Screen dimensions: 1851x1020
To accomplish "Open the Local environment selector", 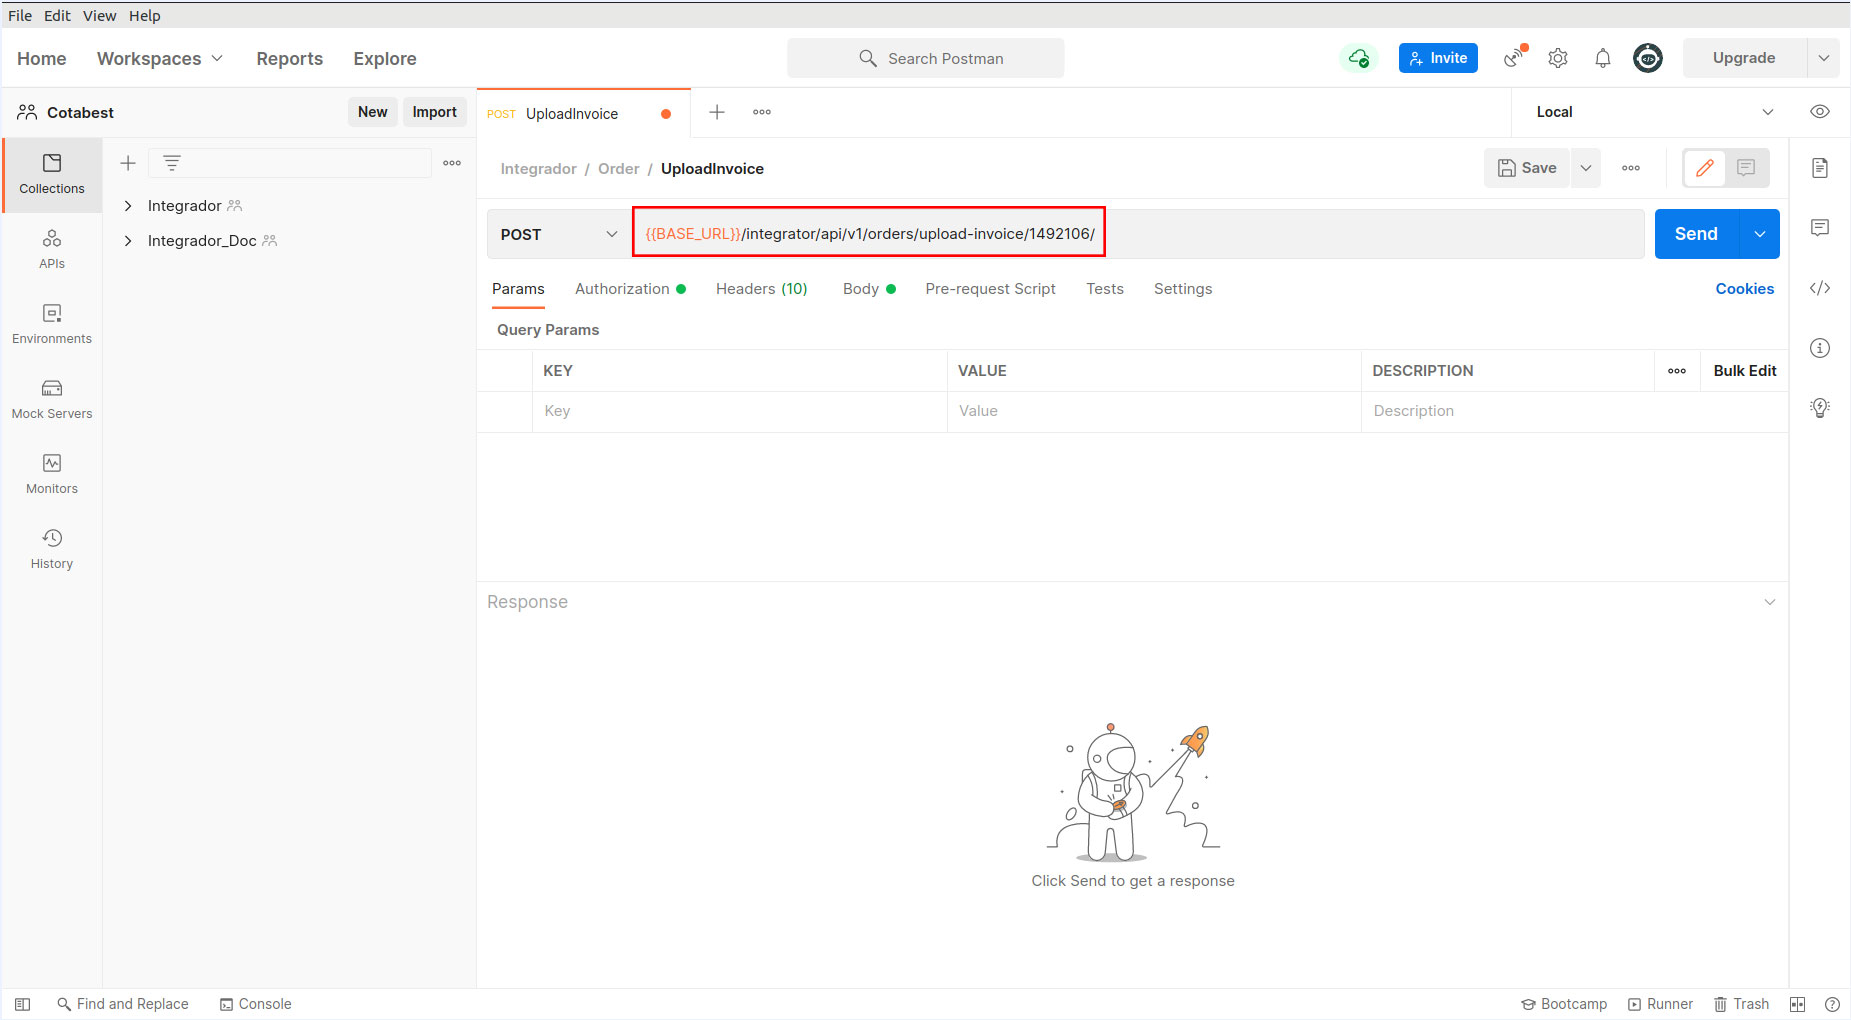I will click(x=1655, y=112).
